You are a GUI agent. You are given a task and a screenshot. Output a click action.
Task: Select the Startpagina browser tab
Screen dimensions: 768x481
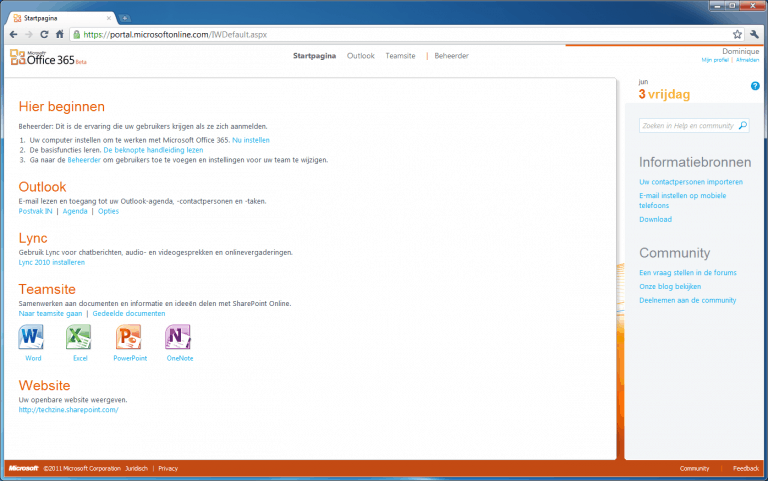61,18
